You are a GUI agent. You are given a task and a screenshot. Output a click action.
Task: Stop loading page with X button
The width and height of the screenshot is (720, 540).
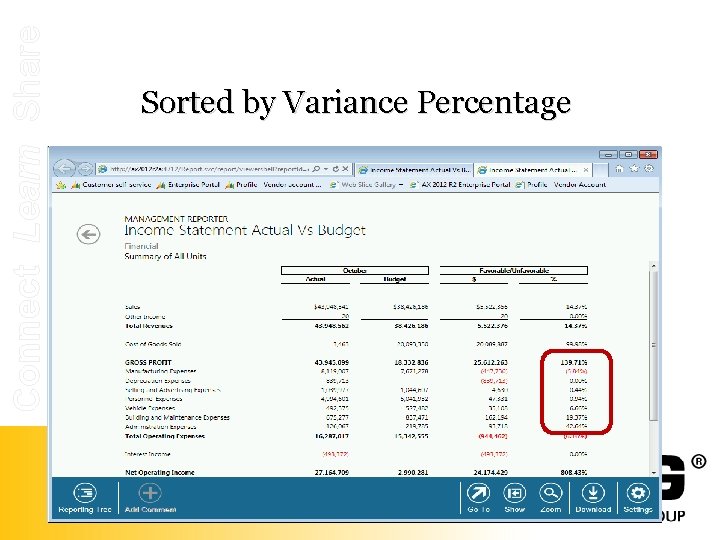point(345,169)
